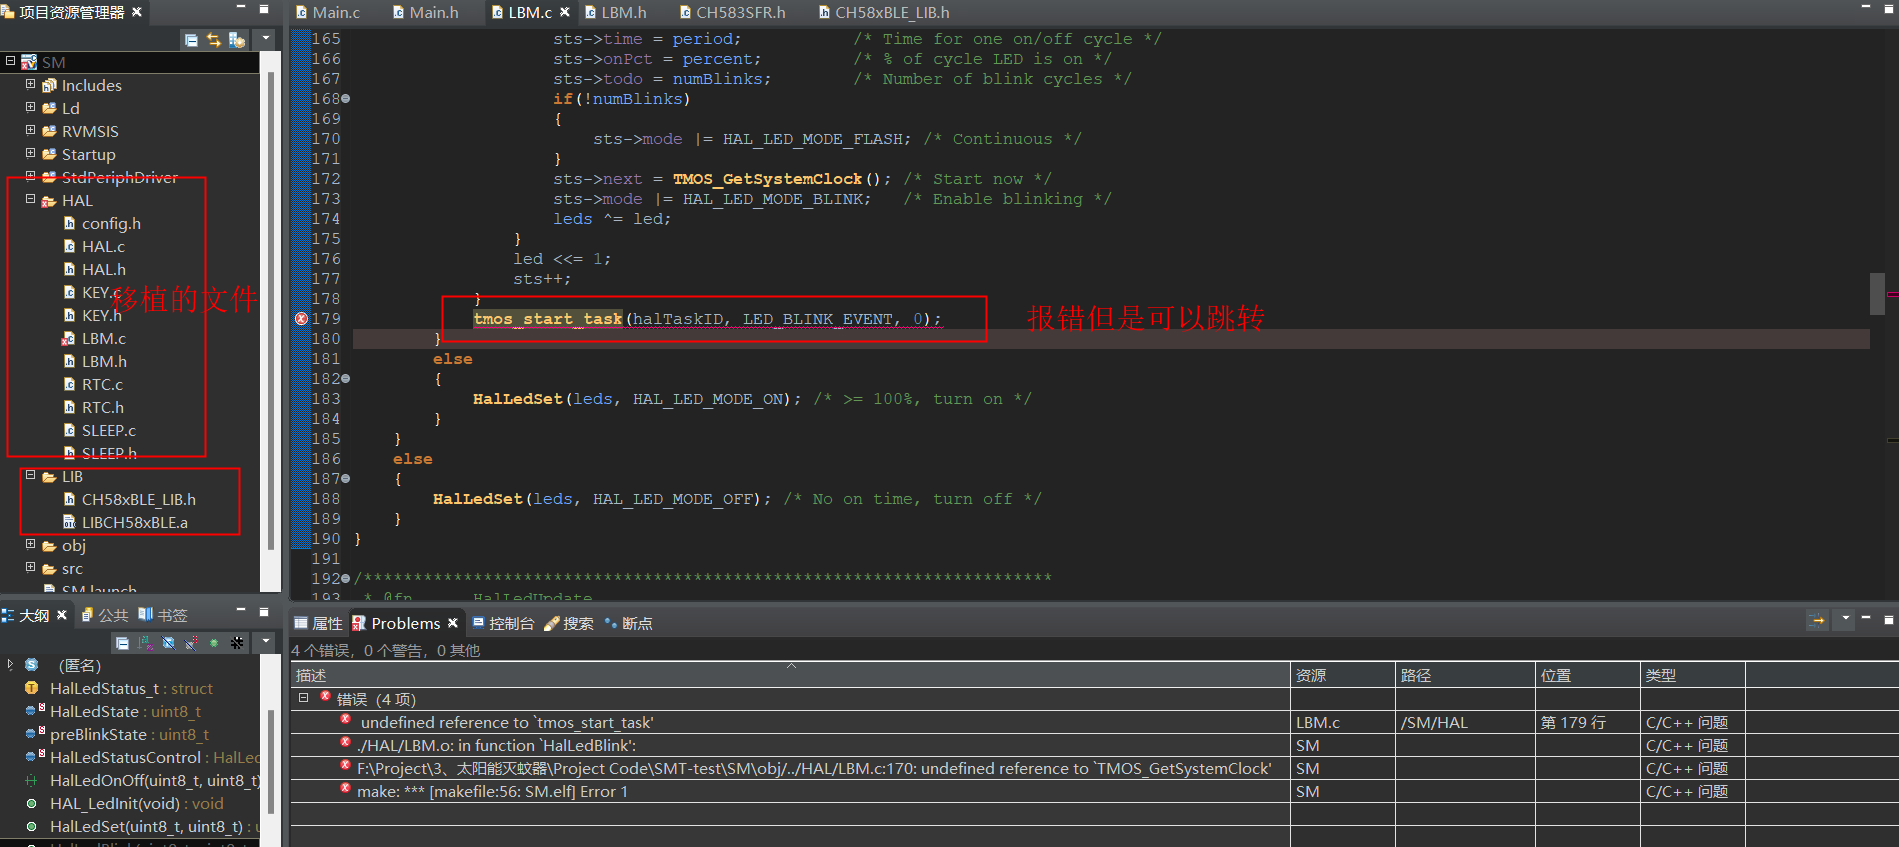Expand the (匿名) outline node
1899x847 pixels.
click(10, 664)
